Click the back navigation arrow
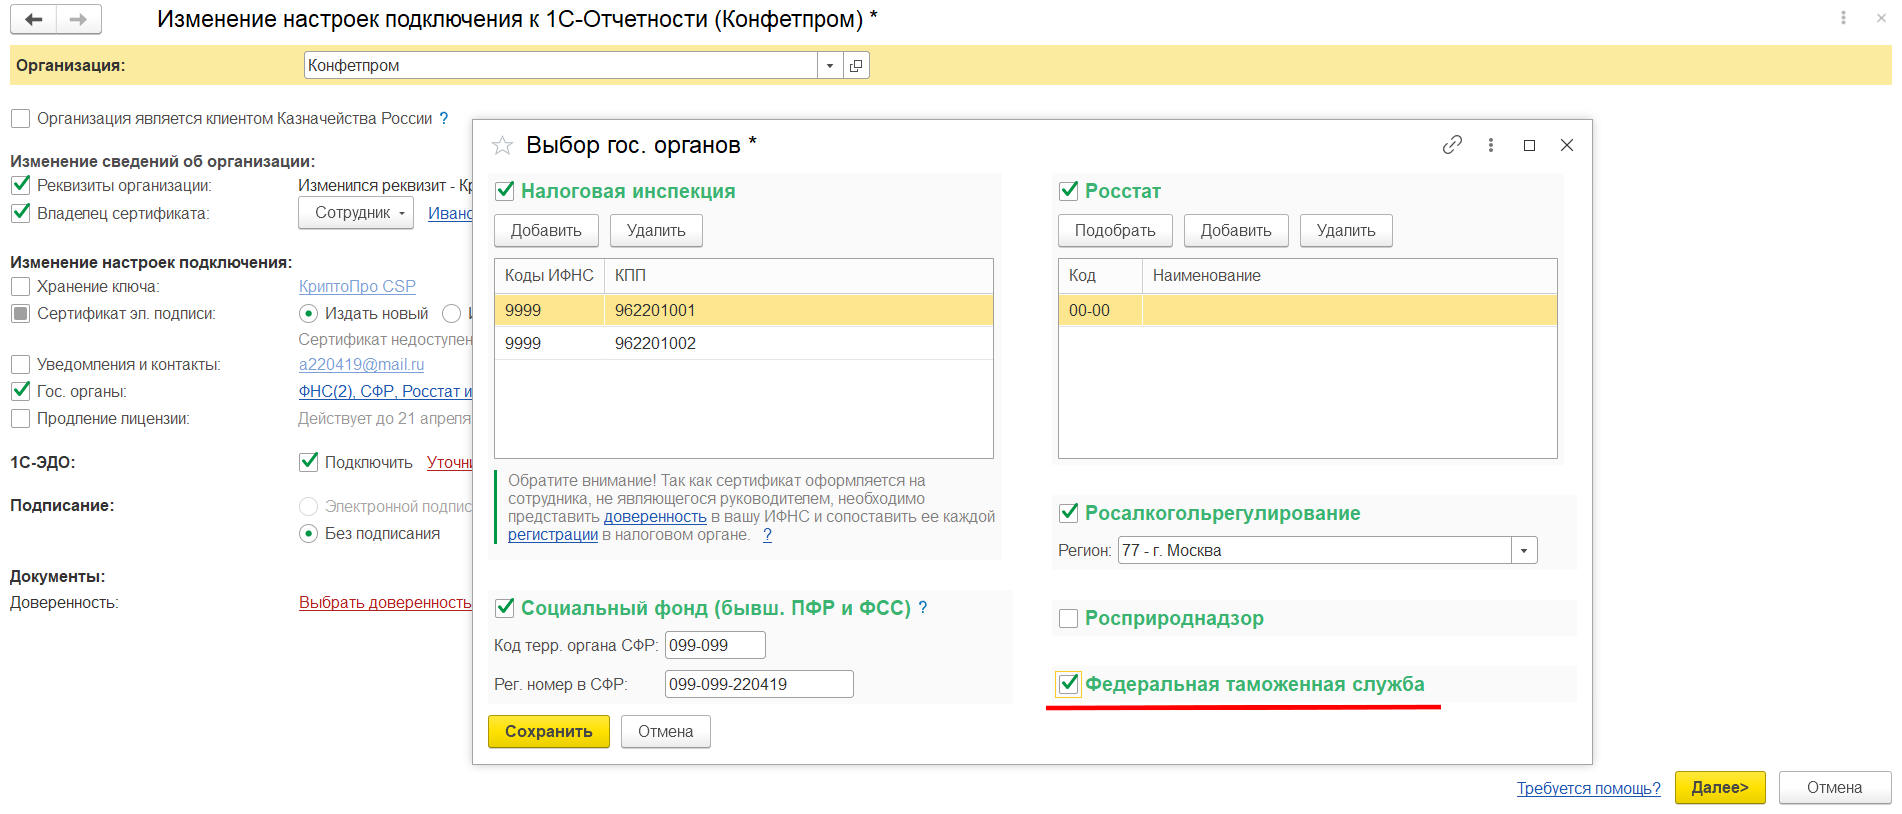Screen dimensions: 1902x814 pos(34,19)
